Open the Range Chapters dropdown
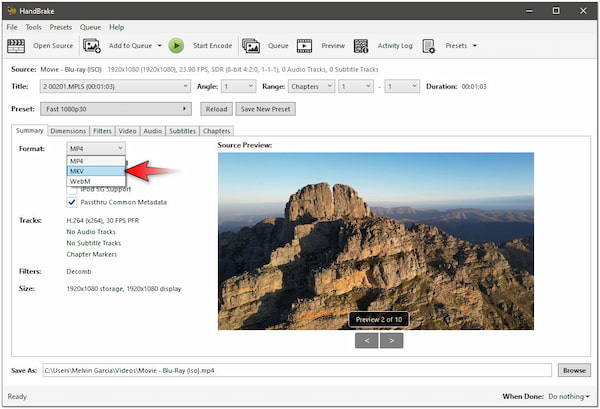The width and height of the screenshot is (600, 409). (x=311, y=86)
